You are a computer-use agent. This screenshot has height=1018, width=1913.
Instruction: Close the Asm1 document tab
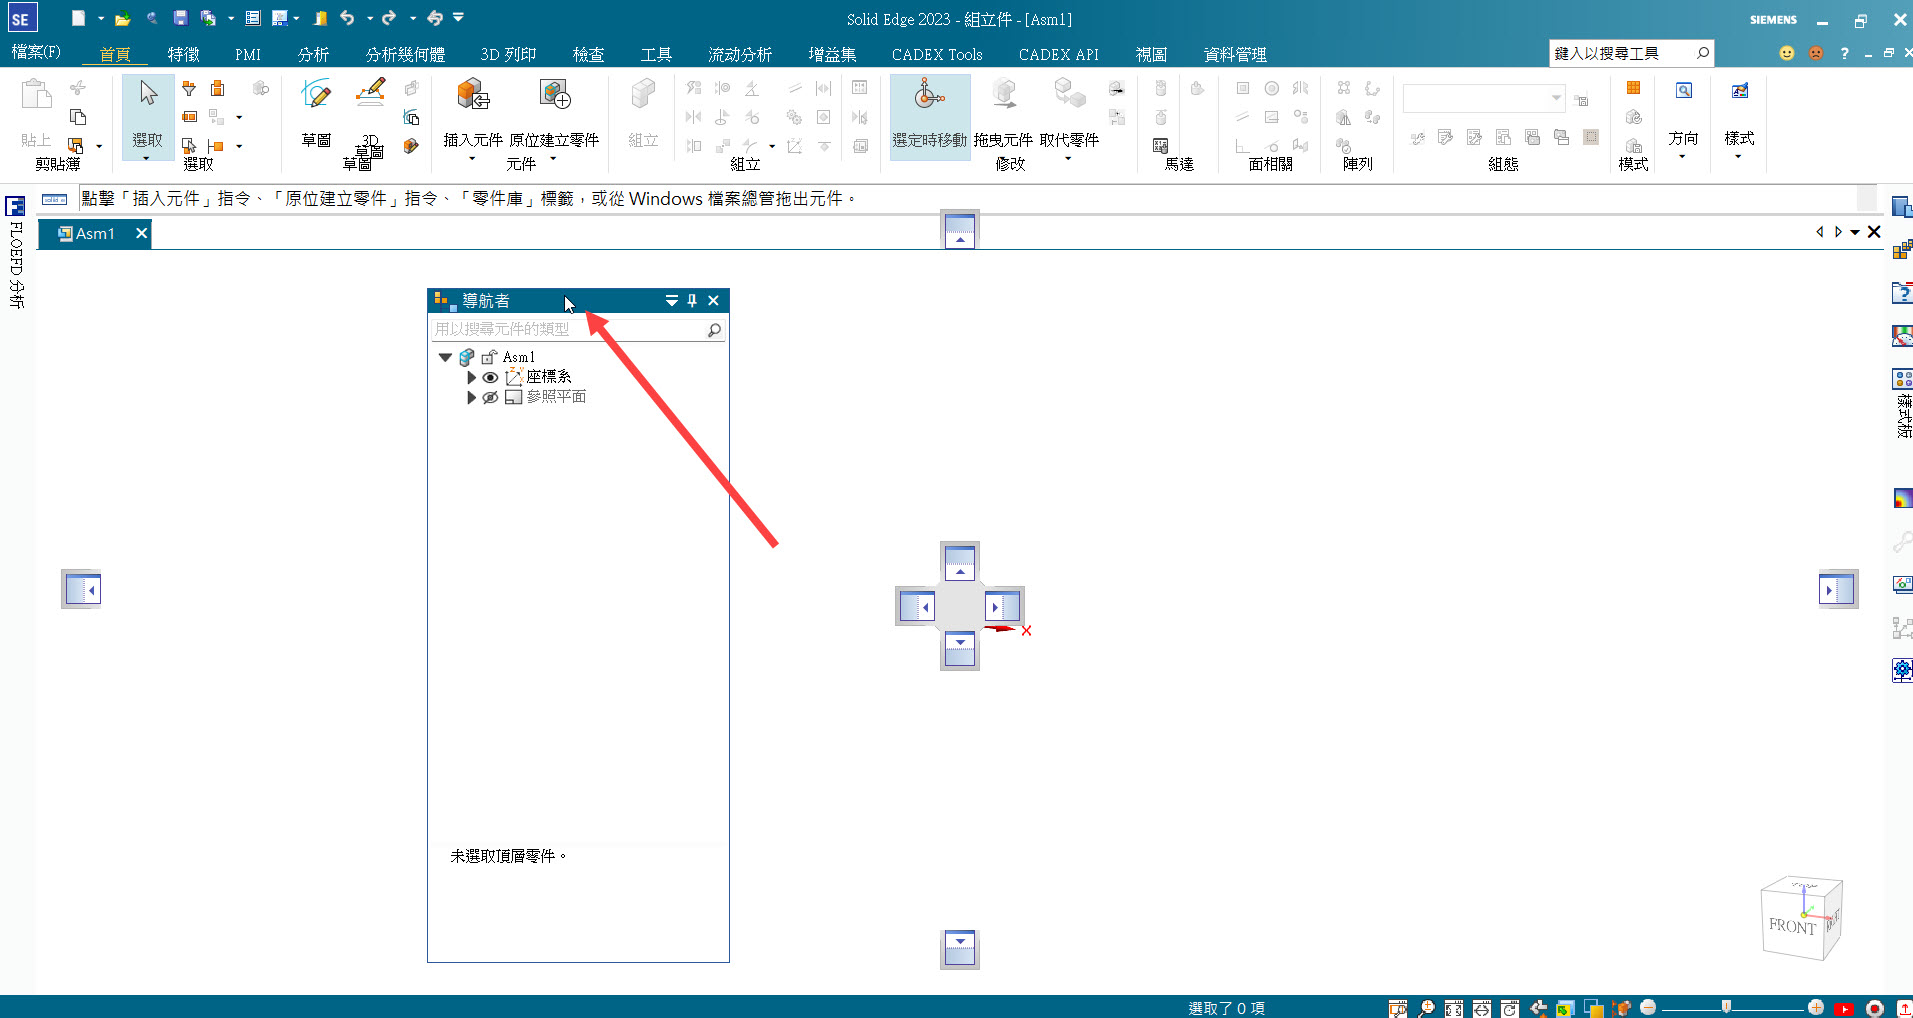click(x=141, y=233)
